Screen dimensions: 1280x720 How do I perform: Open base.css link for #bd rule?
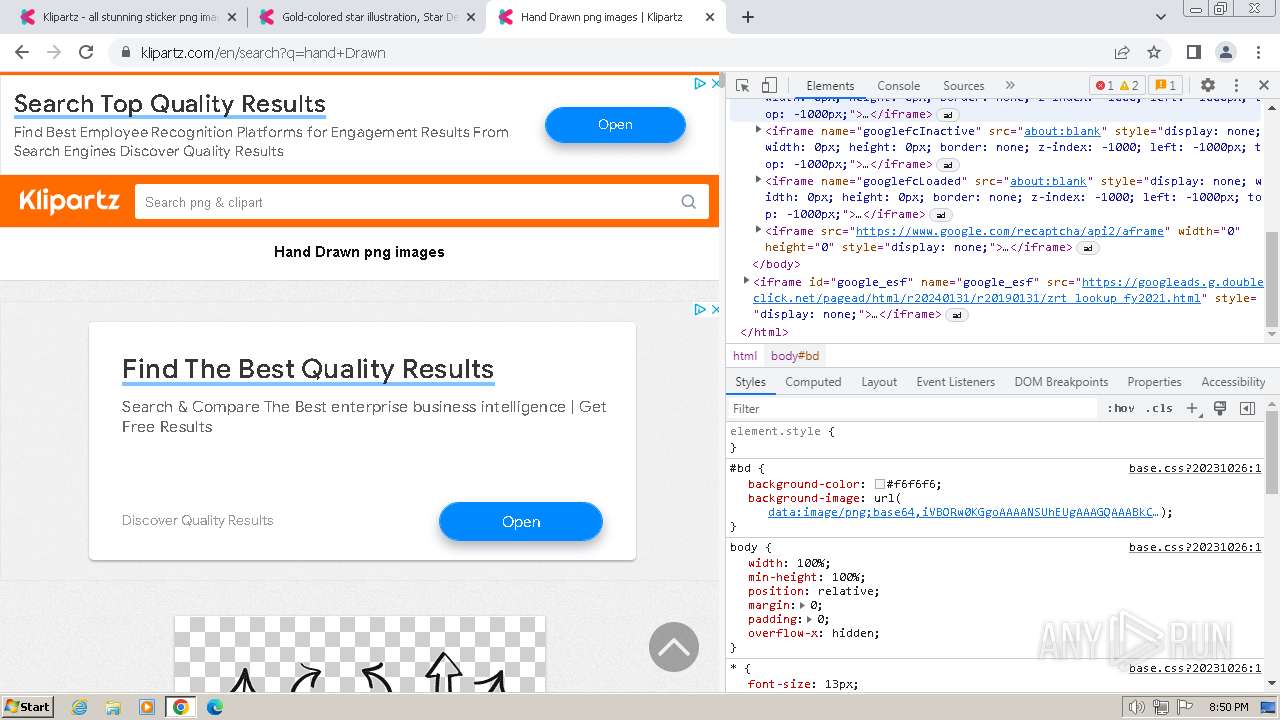1195,468
